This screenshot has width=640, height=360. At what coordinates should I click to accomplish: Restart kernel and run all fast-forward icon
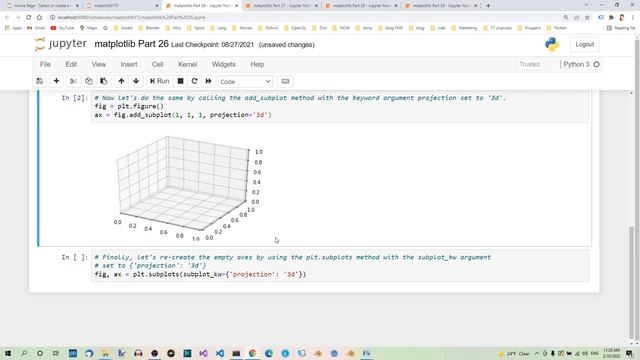pyautogui.click(x=209, y=81)
